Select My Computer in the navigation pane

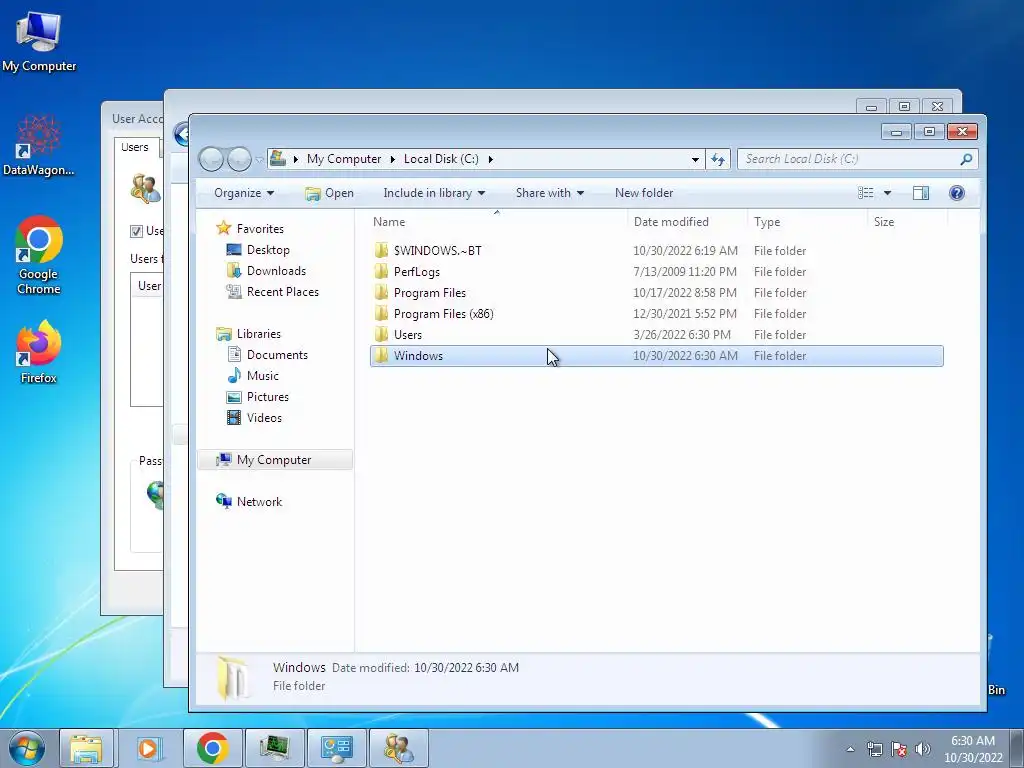pos(274,460)
